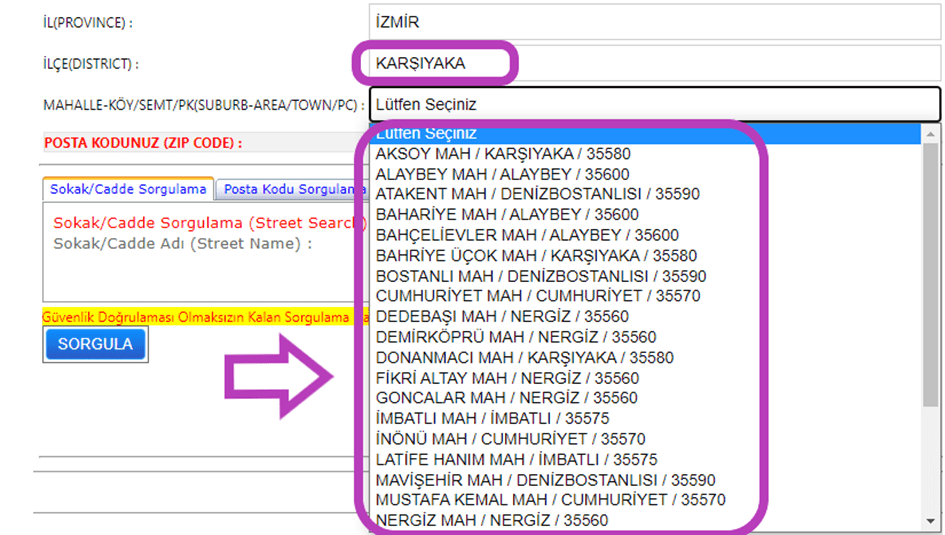Pick ATAKENT MAH / DENİZBOSTANLISI / 35590
This screenshot has width=945, height=535.
pos(537,194)
